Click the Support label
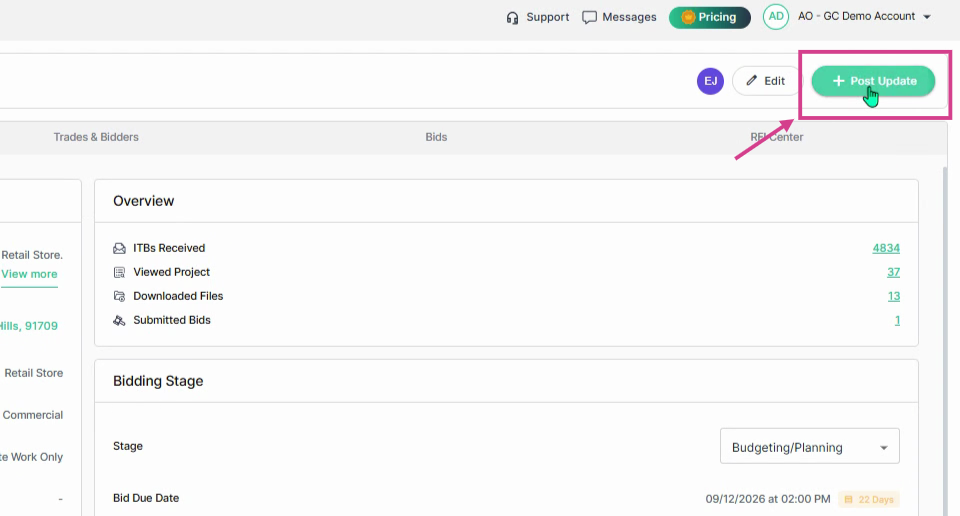The width and height of the screenshot is (960, 516). pyautogui.click(x=547, y=17)
